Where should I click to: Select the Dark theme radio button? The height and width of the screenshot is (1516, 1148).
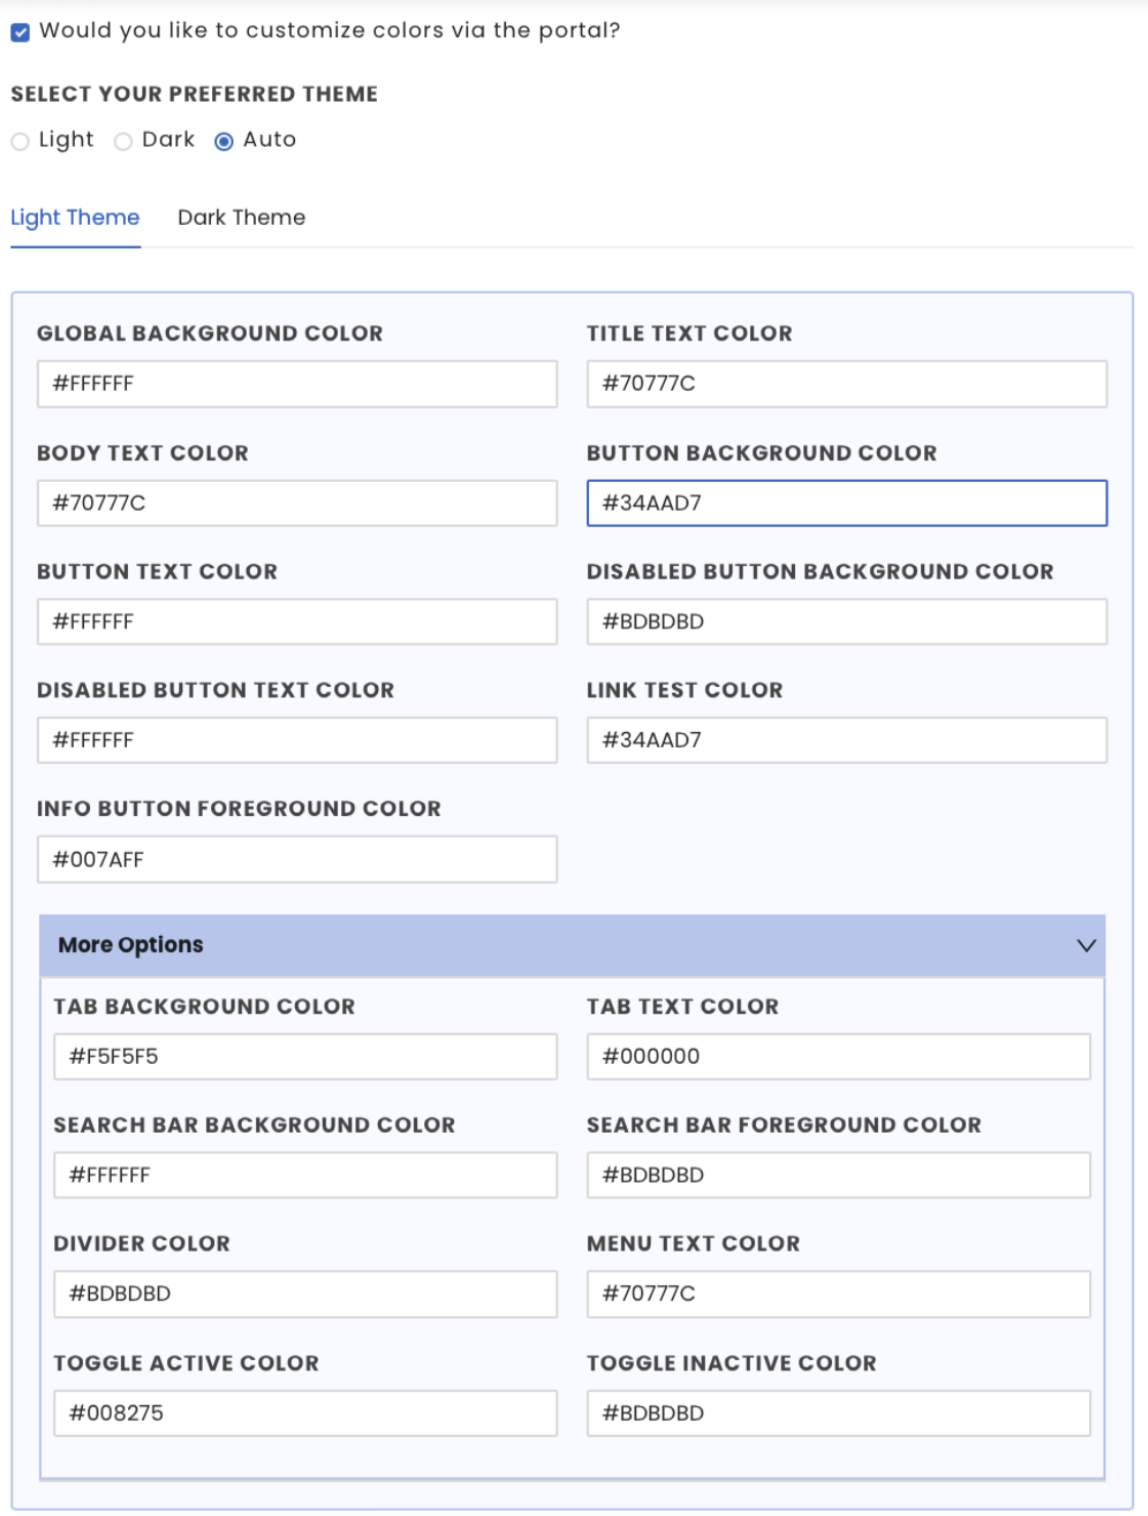[x=123, y=142]
